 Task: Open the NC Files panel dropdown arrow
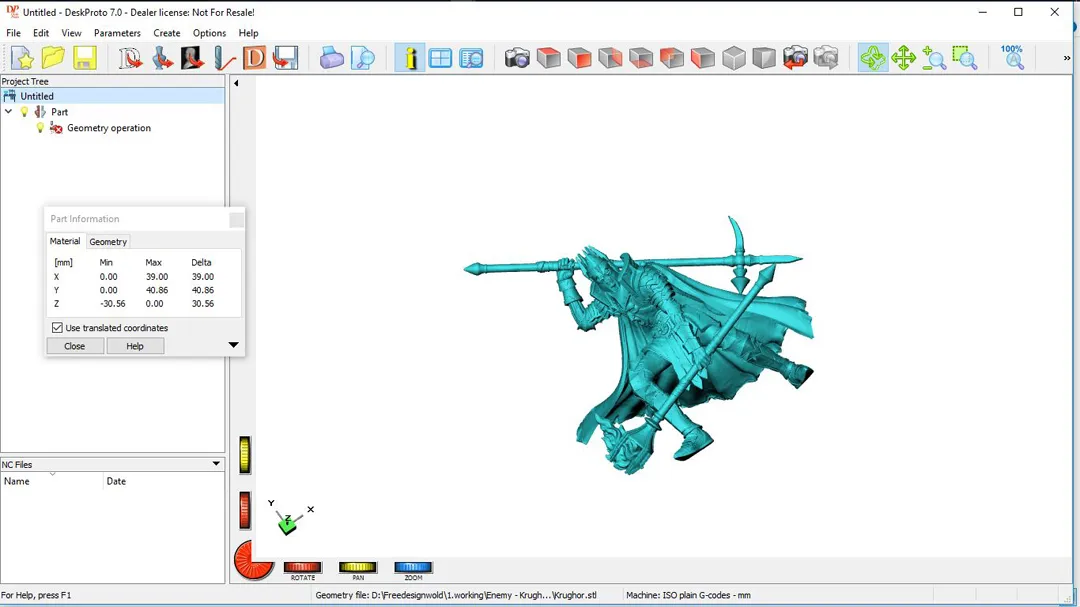pyautogui.click(x=216, y=464)
